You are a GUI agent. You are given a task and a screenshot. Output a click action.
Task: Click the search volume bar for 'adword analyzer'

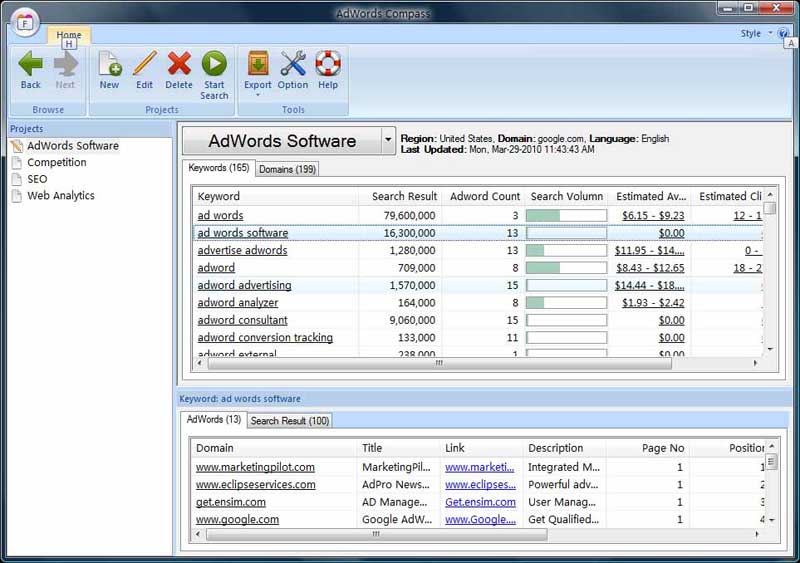coord(566,303)
